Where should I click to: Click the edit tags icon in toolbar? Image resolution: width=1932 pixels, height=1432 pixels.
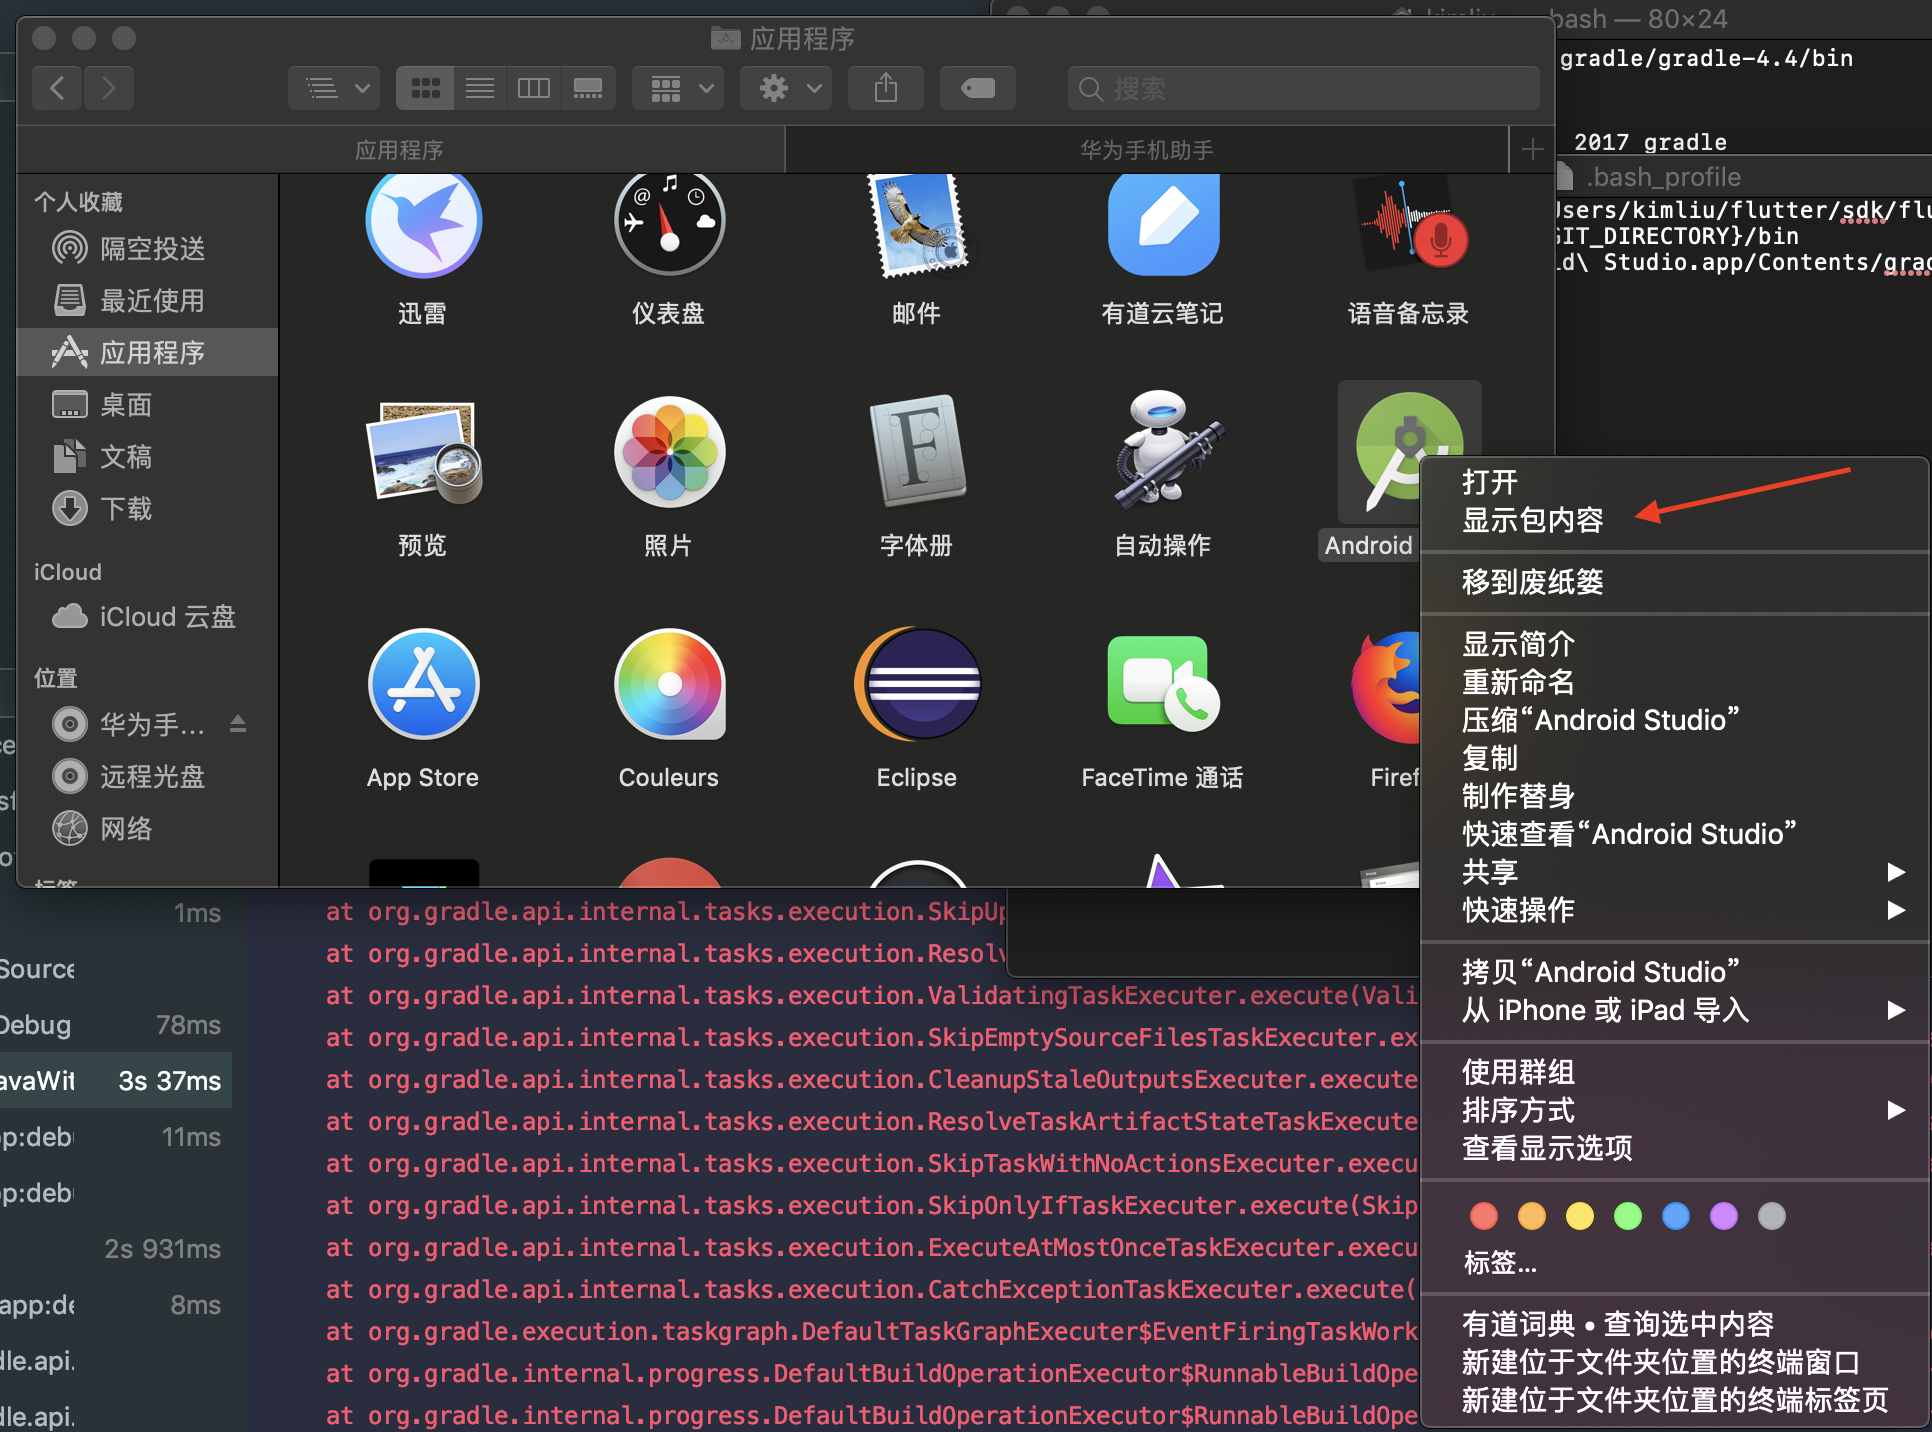977,89
